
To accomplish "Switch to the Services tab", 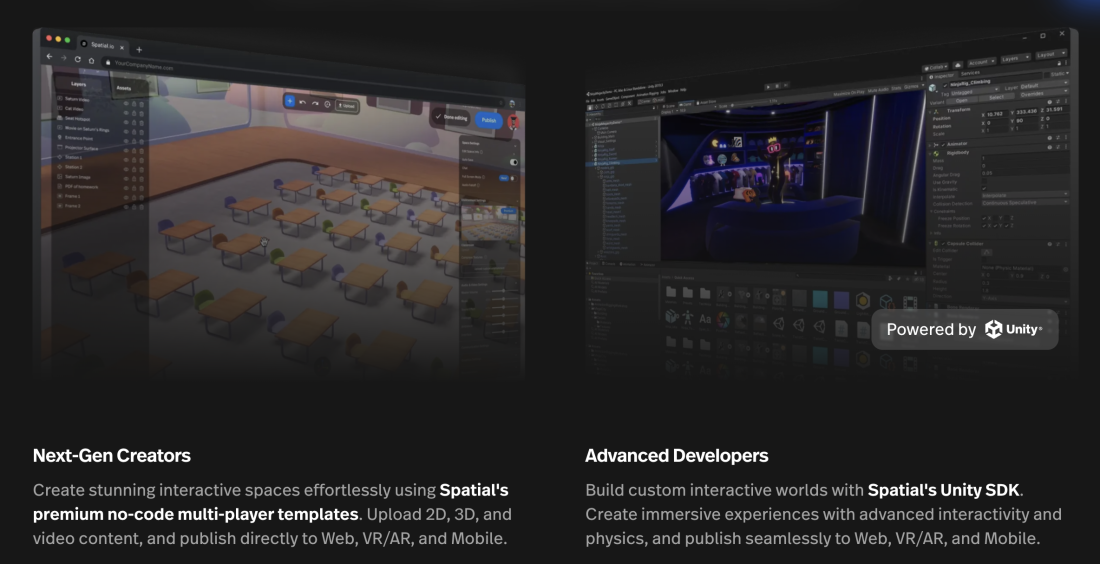I will (970, 73).
